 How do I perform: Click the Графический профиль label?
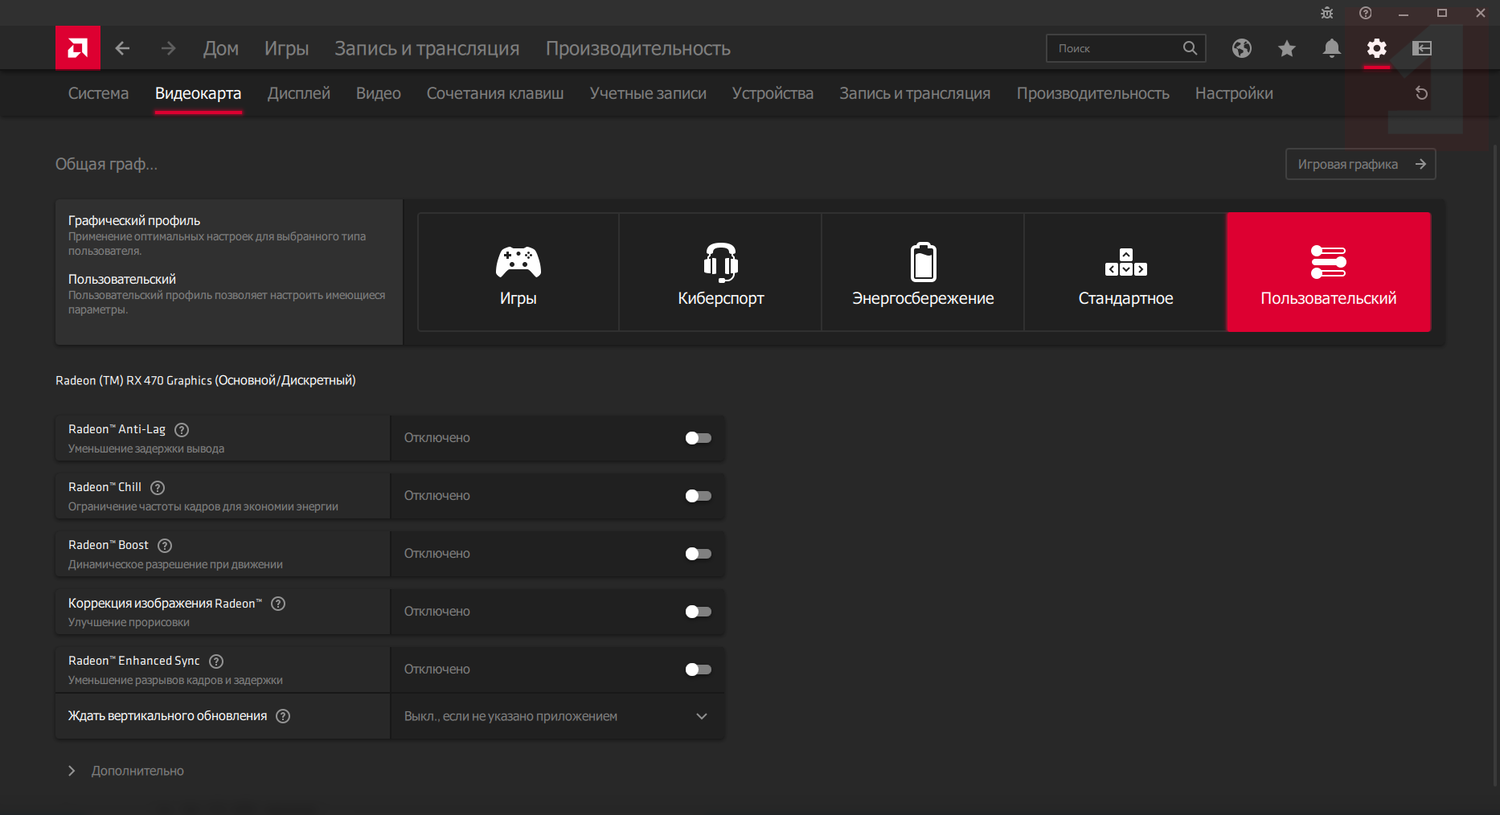[x=134, y=220]
